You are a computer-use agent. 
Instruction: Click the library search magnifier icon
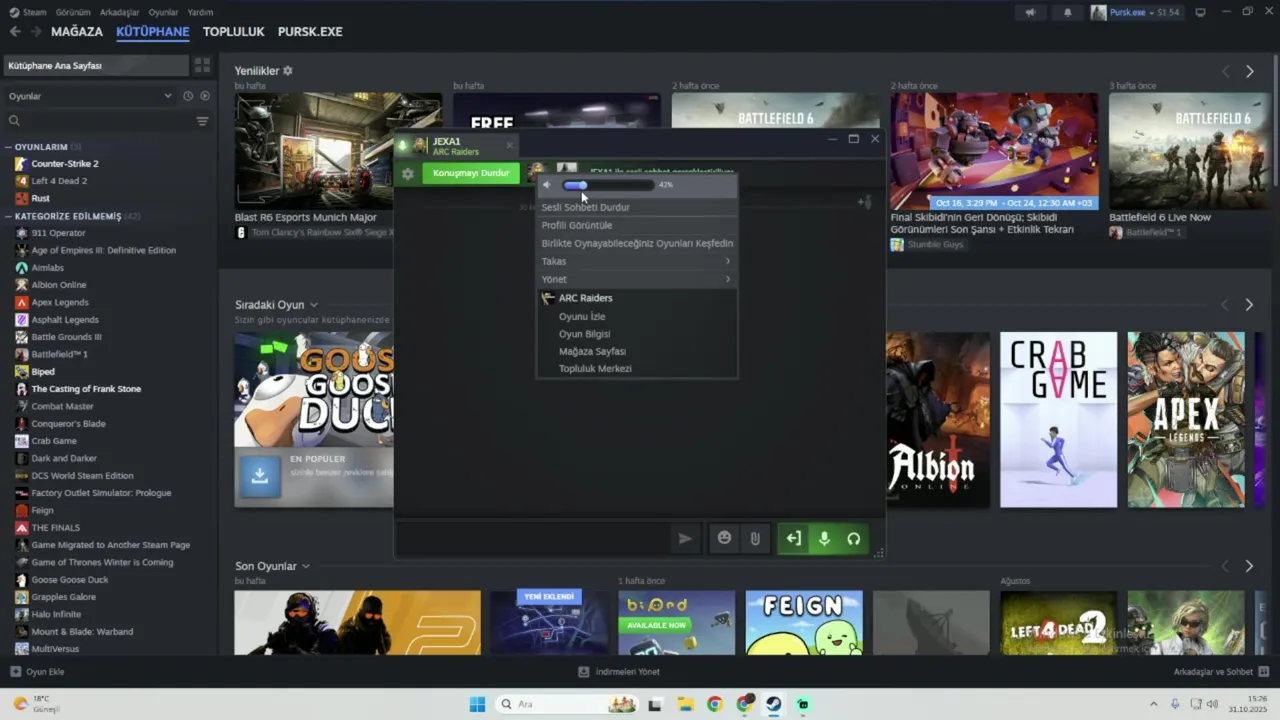pos(14,121)
